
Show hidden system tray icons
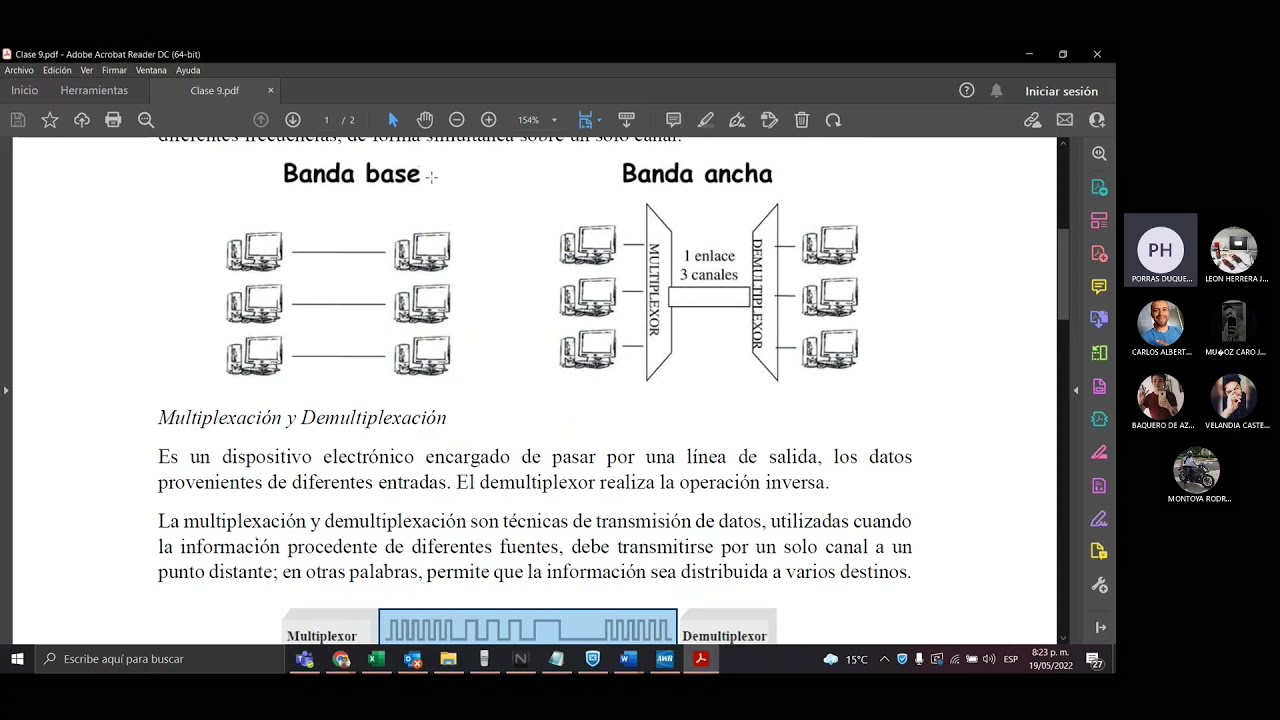(x=884, y=659)
